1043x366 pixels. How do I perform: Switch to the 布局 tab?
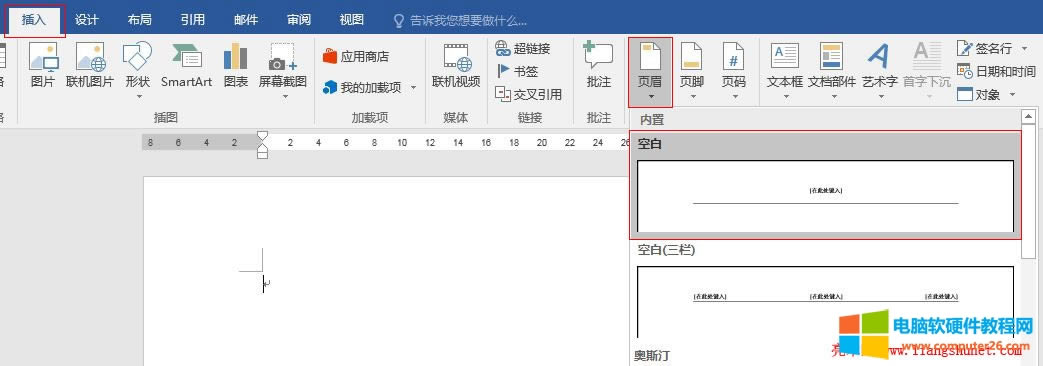click(140, 19)
